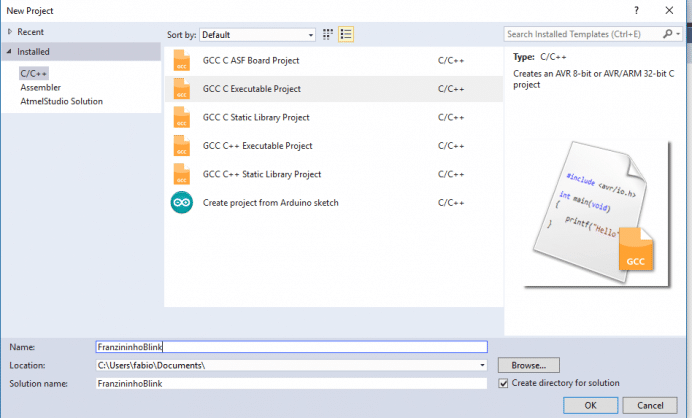692x418 pixels.
Task: Switch to small icons grid view
Action: tap(327, 34)
